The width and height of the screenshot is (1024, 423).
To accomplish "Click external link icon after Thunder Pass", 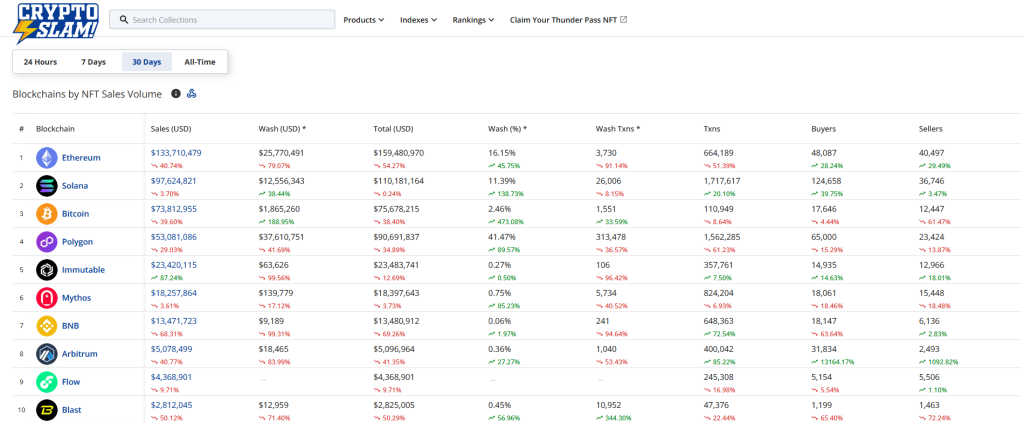I will tap(624, 20).
